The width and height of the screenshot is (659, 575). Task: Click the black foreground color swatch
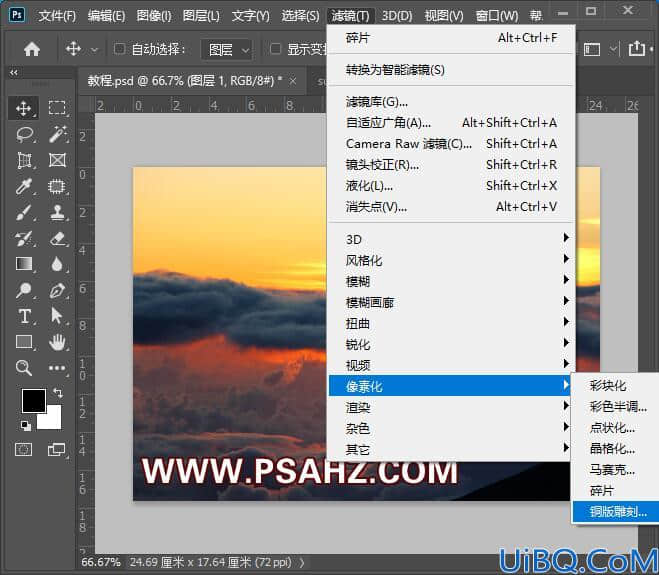coord(34,400)
